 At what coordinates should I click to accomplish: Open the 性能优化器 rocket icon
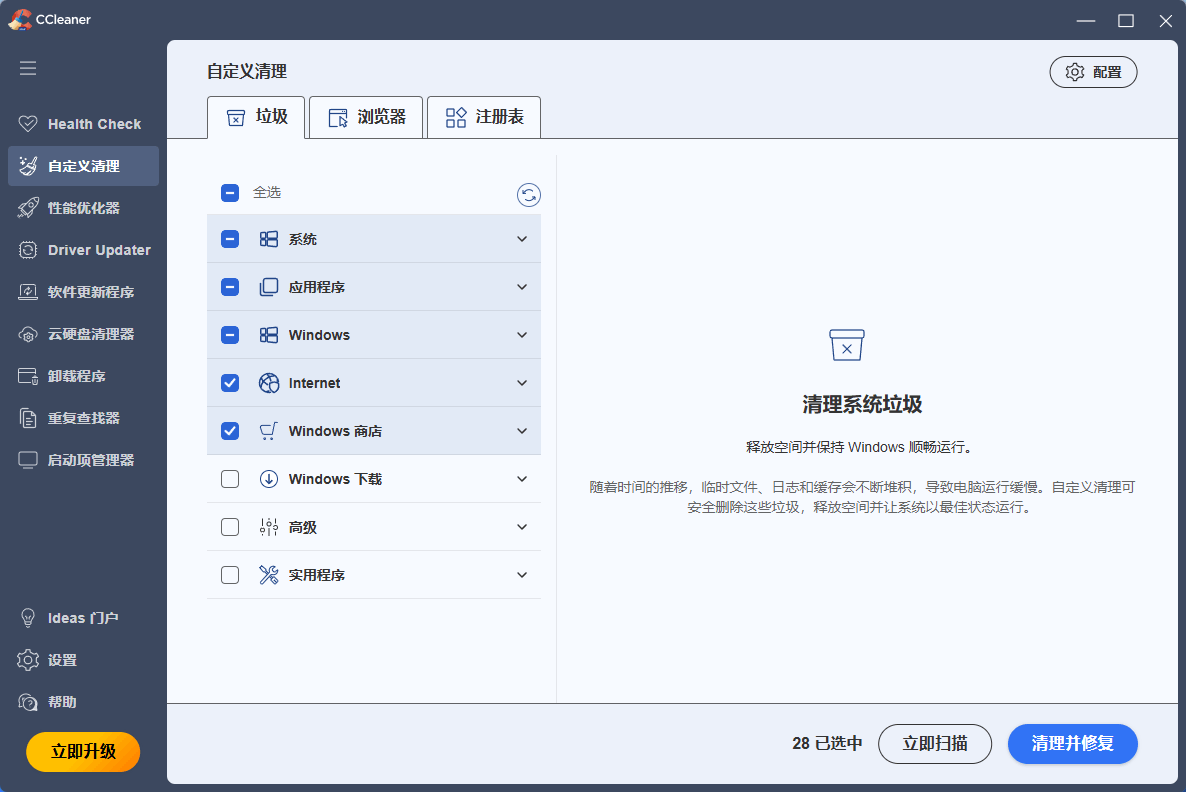29,208
